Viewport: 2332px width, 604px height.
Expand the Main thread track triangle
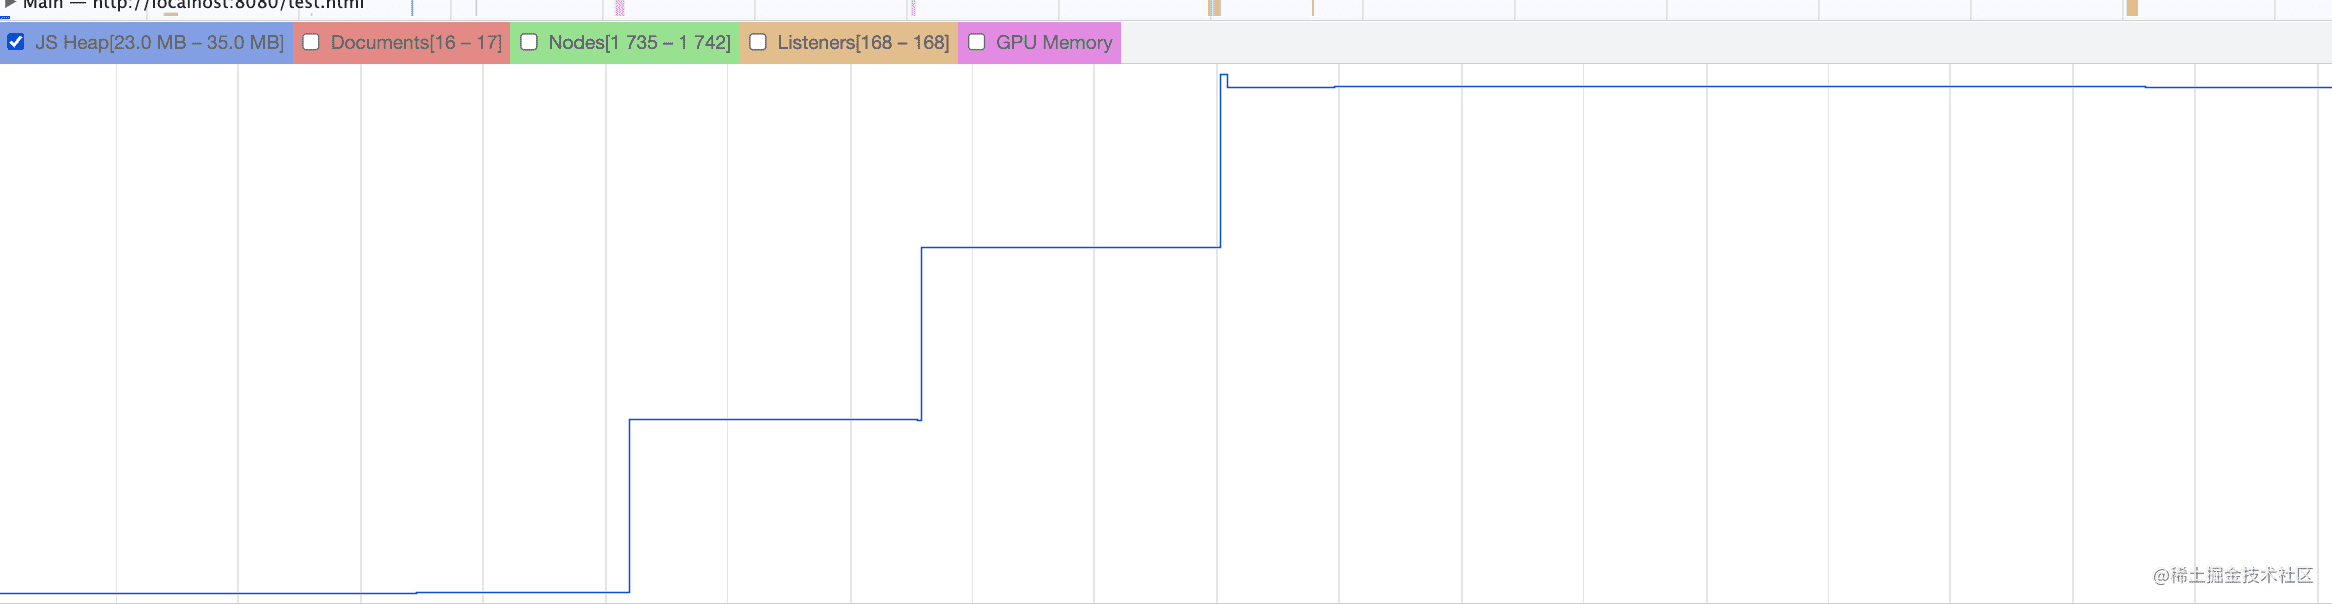coord(9,4)
